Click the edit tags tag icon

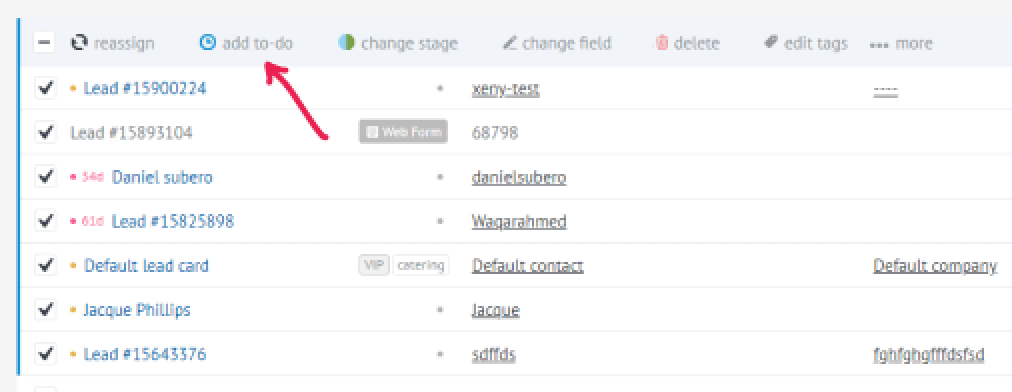pos(770,43)
